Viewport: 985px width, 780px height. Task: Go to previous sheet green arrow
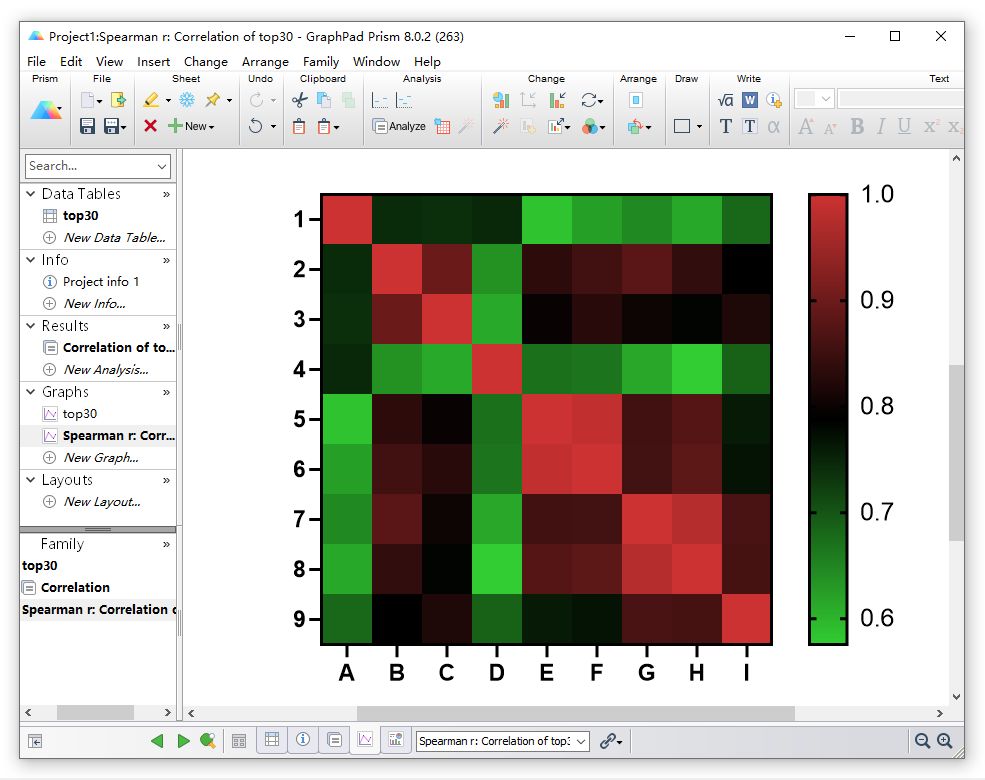pyautogui.click(x=157, y=741)
